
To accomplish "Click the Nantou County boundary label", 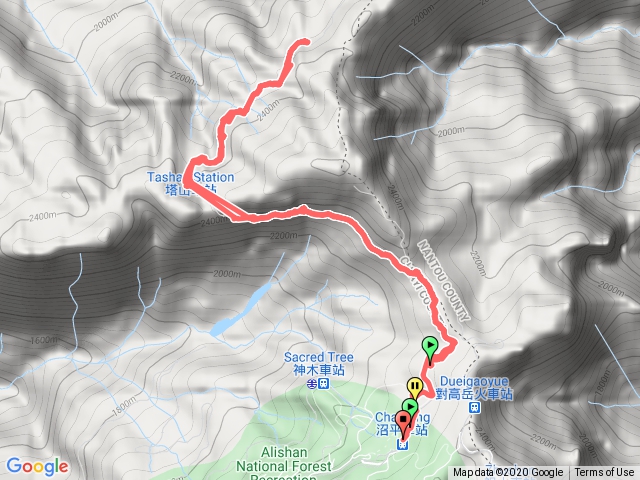I will (444, 281).
